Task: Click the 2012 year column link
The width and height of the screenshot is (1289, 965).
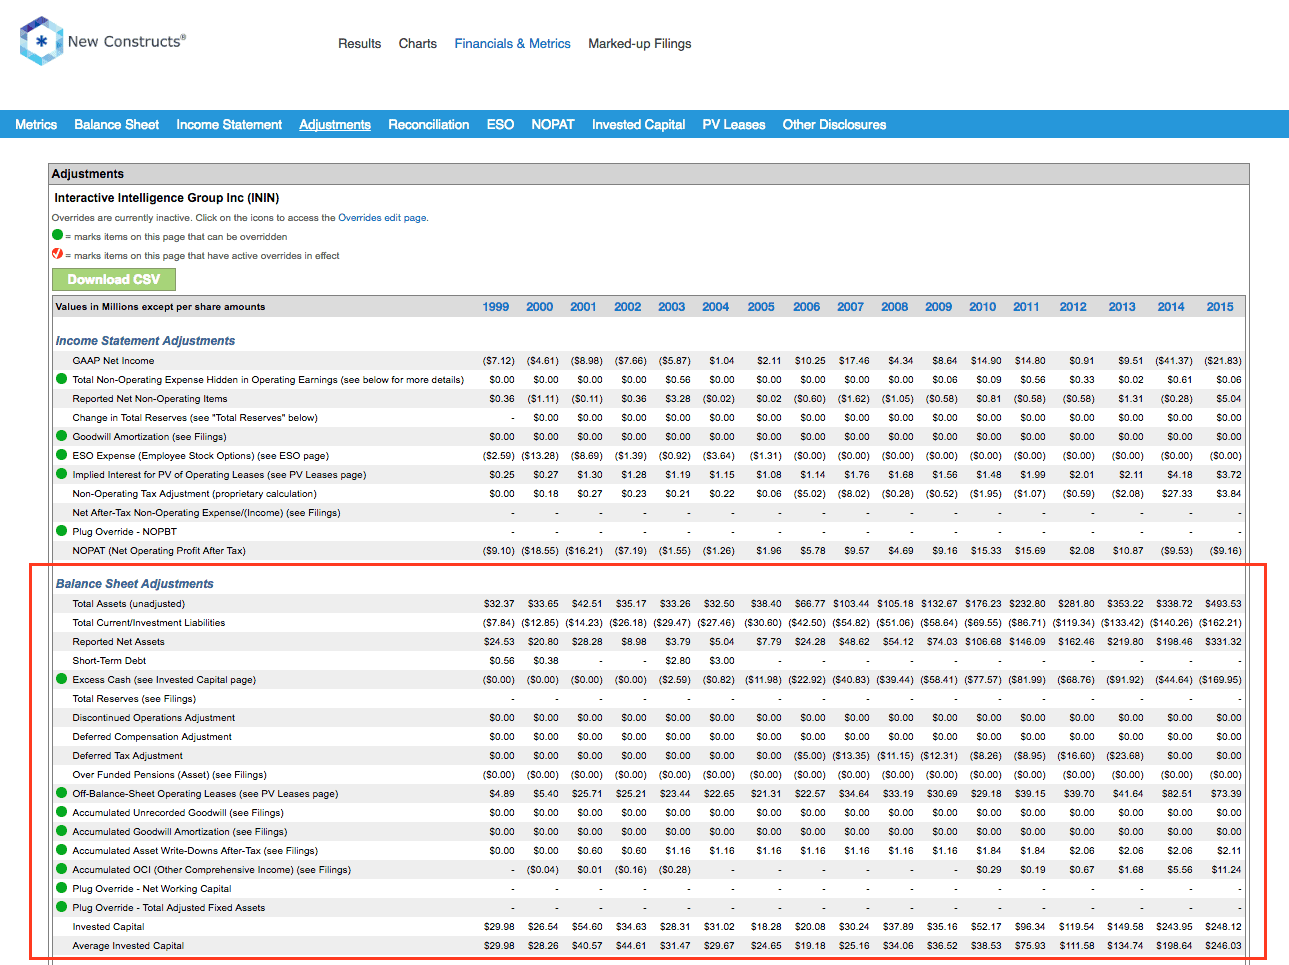Action: point(1073,307)
